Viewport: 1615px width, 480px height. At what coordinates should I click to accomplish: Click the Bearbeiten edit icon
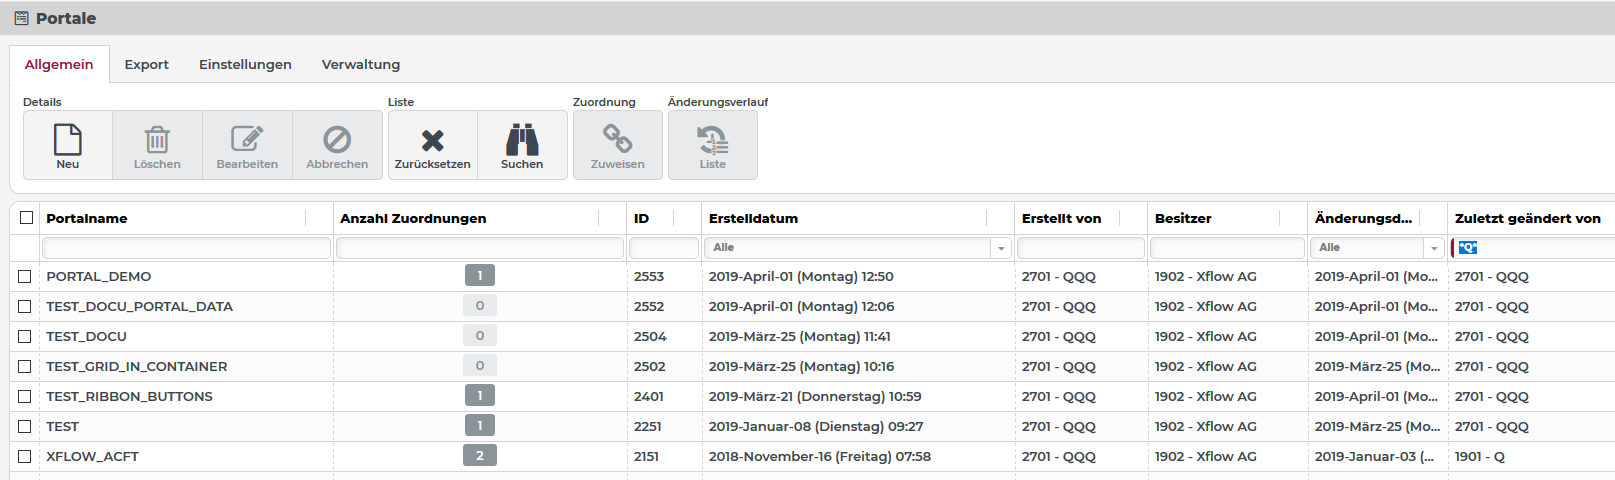point(247,140)
